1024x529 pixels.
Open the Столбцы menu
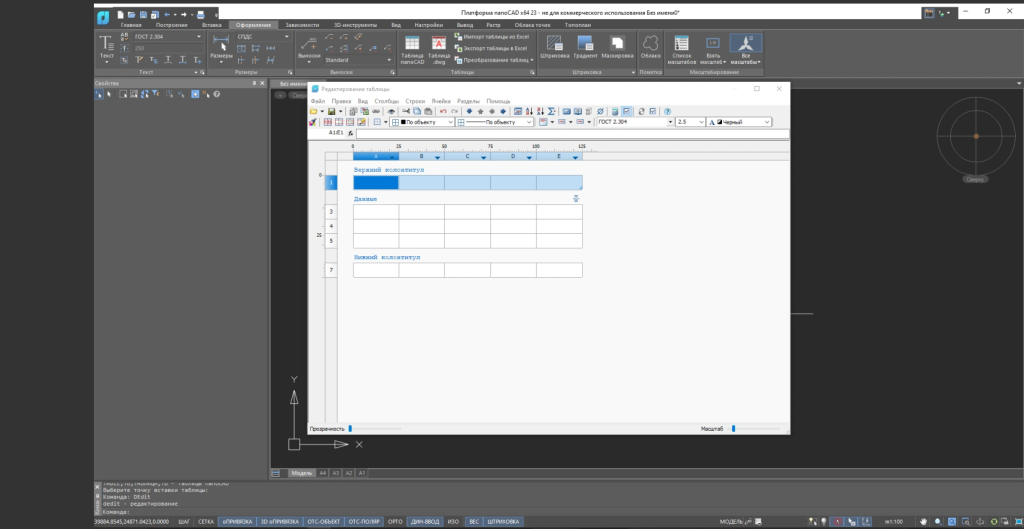386,101
